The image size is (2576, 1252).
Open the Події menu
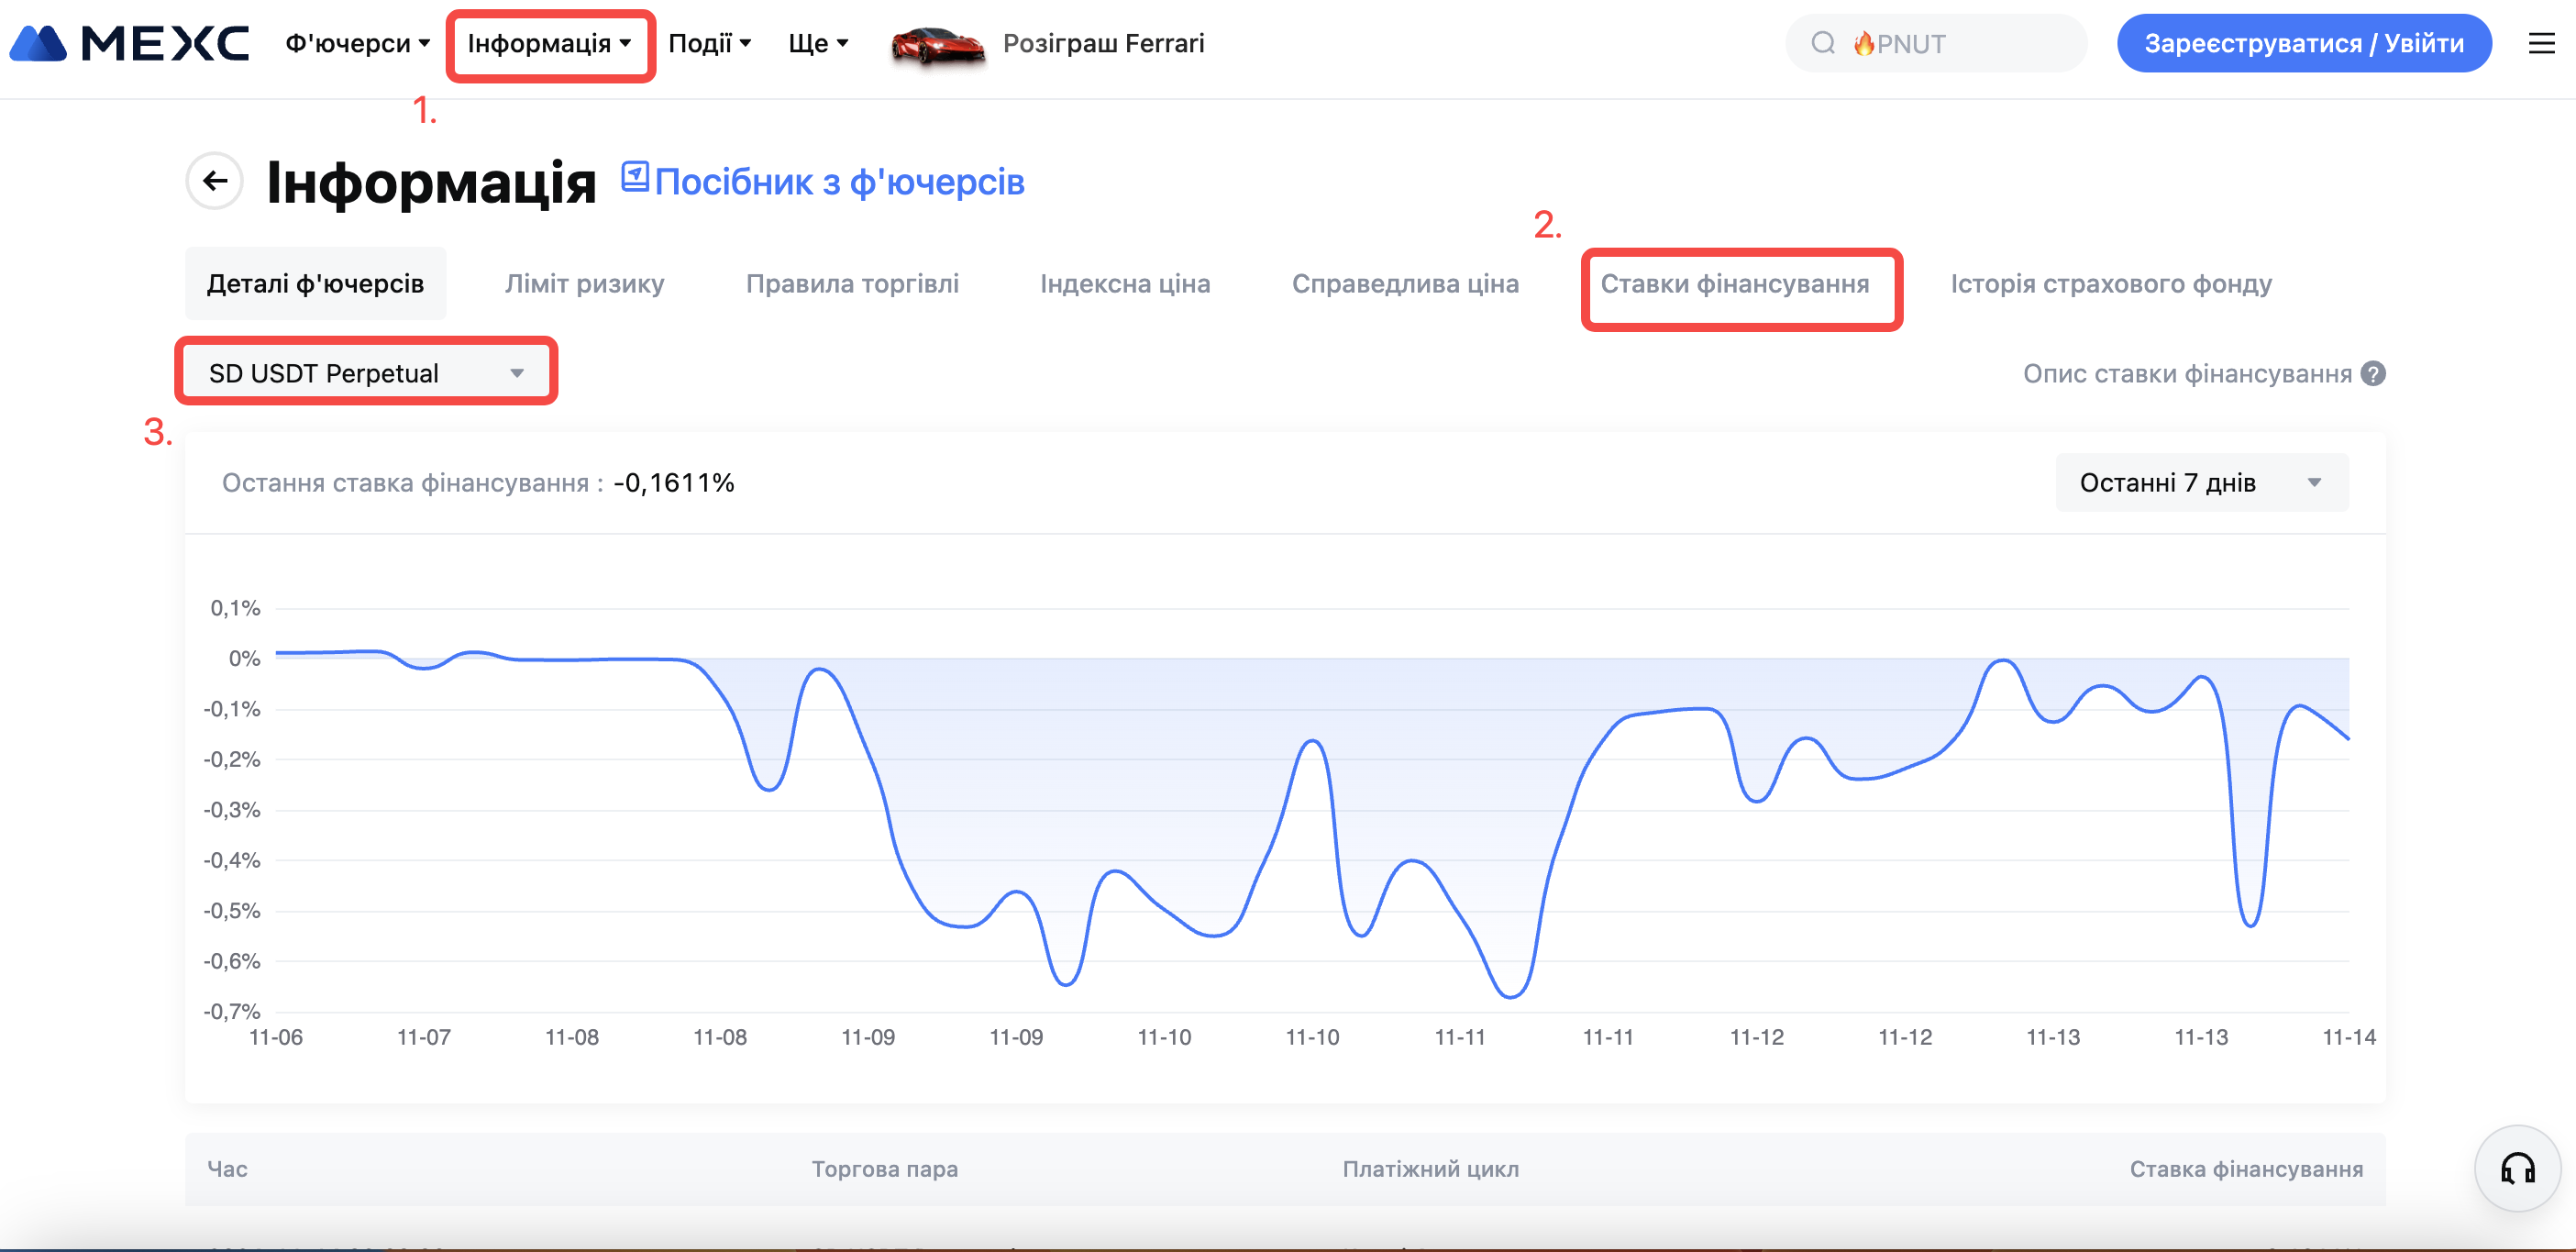[x=709, y=43]
